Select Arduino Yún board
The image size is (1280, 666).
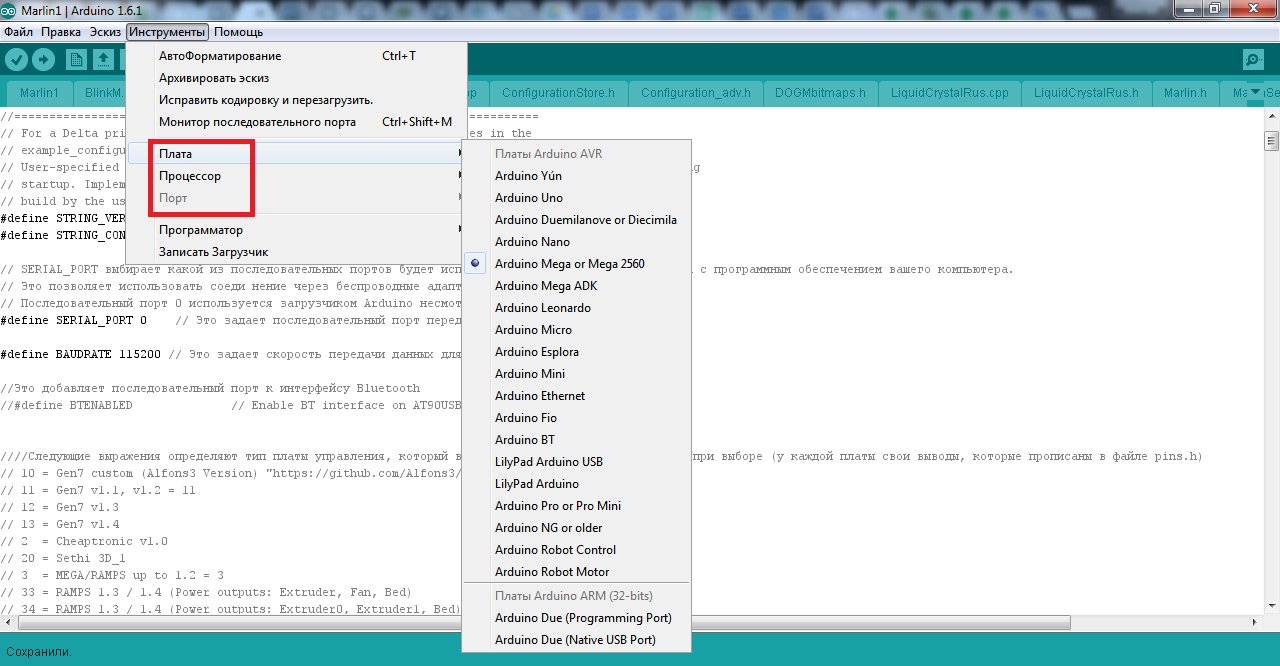coord(577,176)
